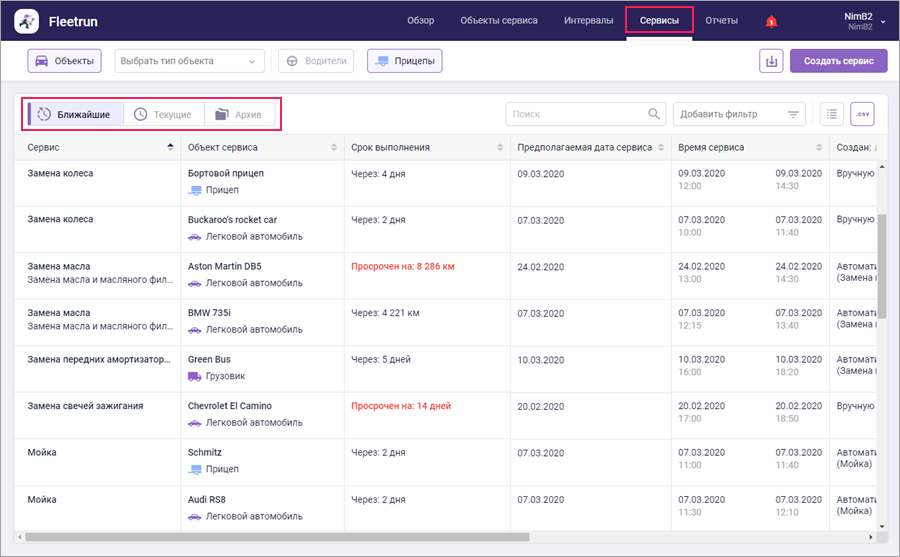Image resolution: width=900 pixels, height=557 pixels.
Task: Click the car icon under Buckaroo's rocket car
Action: point(195,237)
